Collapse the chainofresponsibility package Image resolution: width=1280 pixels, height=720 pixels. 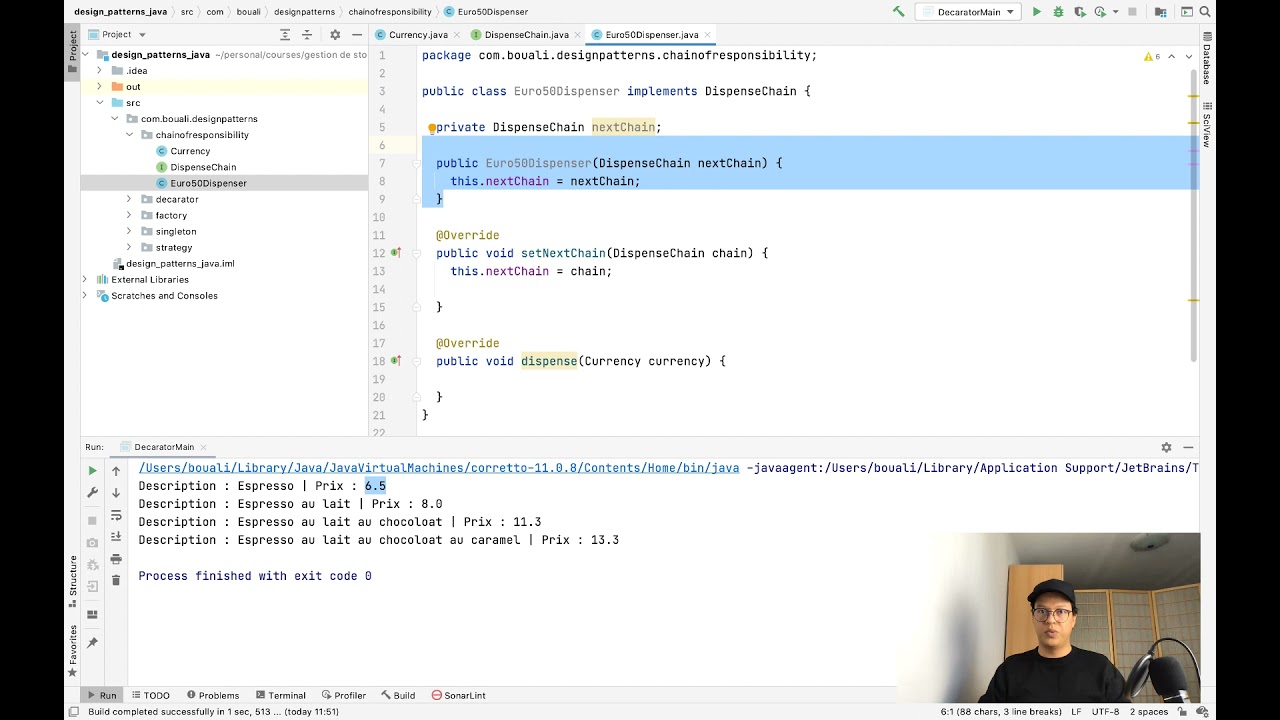(129, 135)
